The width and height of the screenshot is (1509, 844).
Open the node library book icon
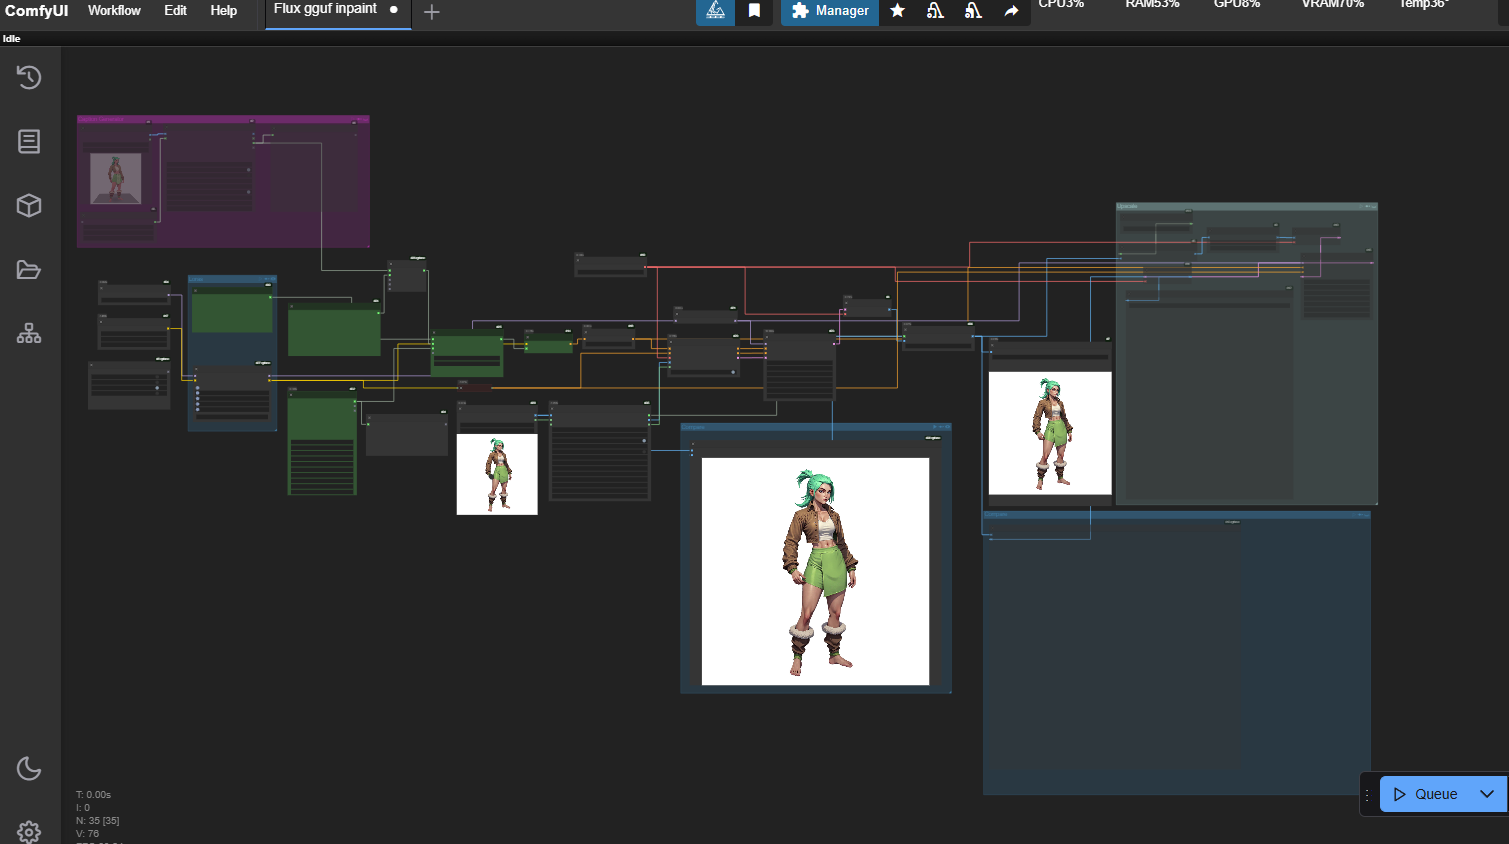(x=29, y=141)
